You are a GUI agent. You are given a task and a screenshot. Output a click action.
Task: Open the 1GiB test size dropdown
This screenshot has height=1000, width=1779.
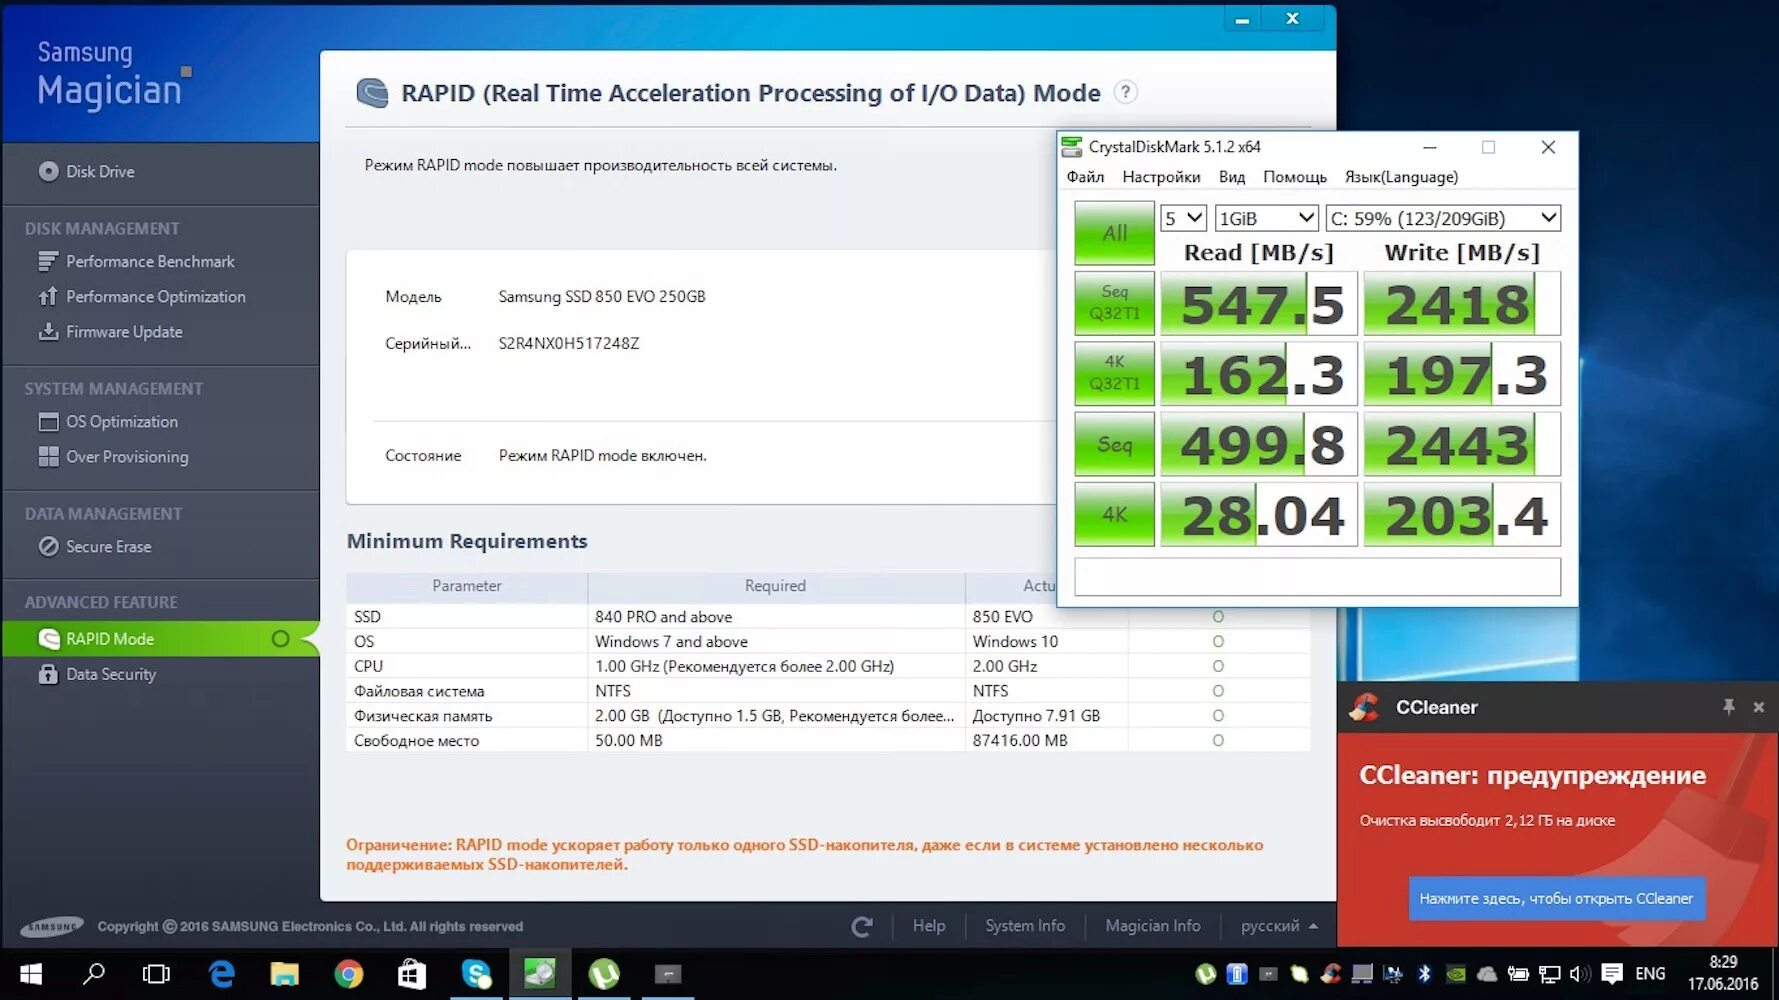pyautogui.click(x=1266, y=218)
